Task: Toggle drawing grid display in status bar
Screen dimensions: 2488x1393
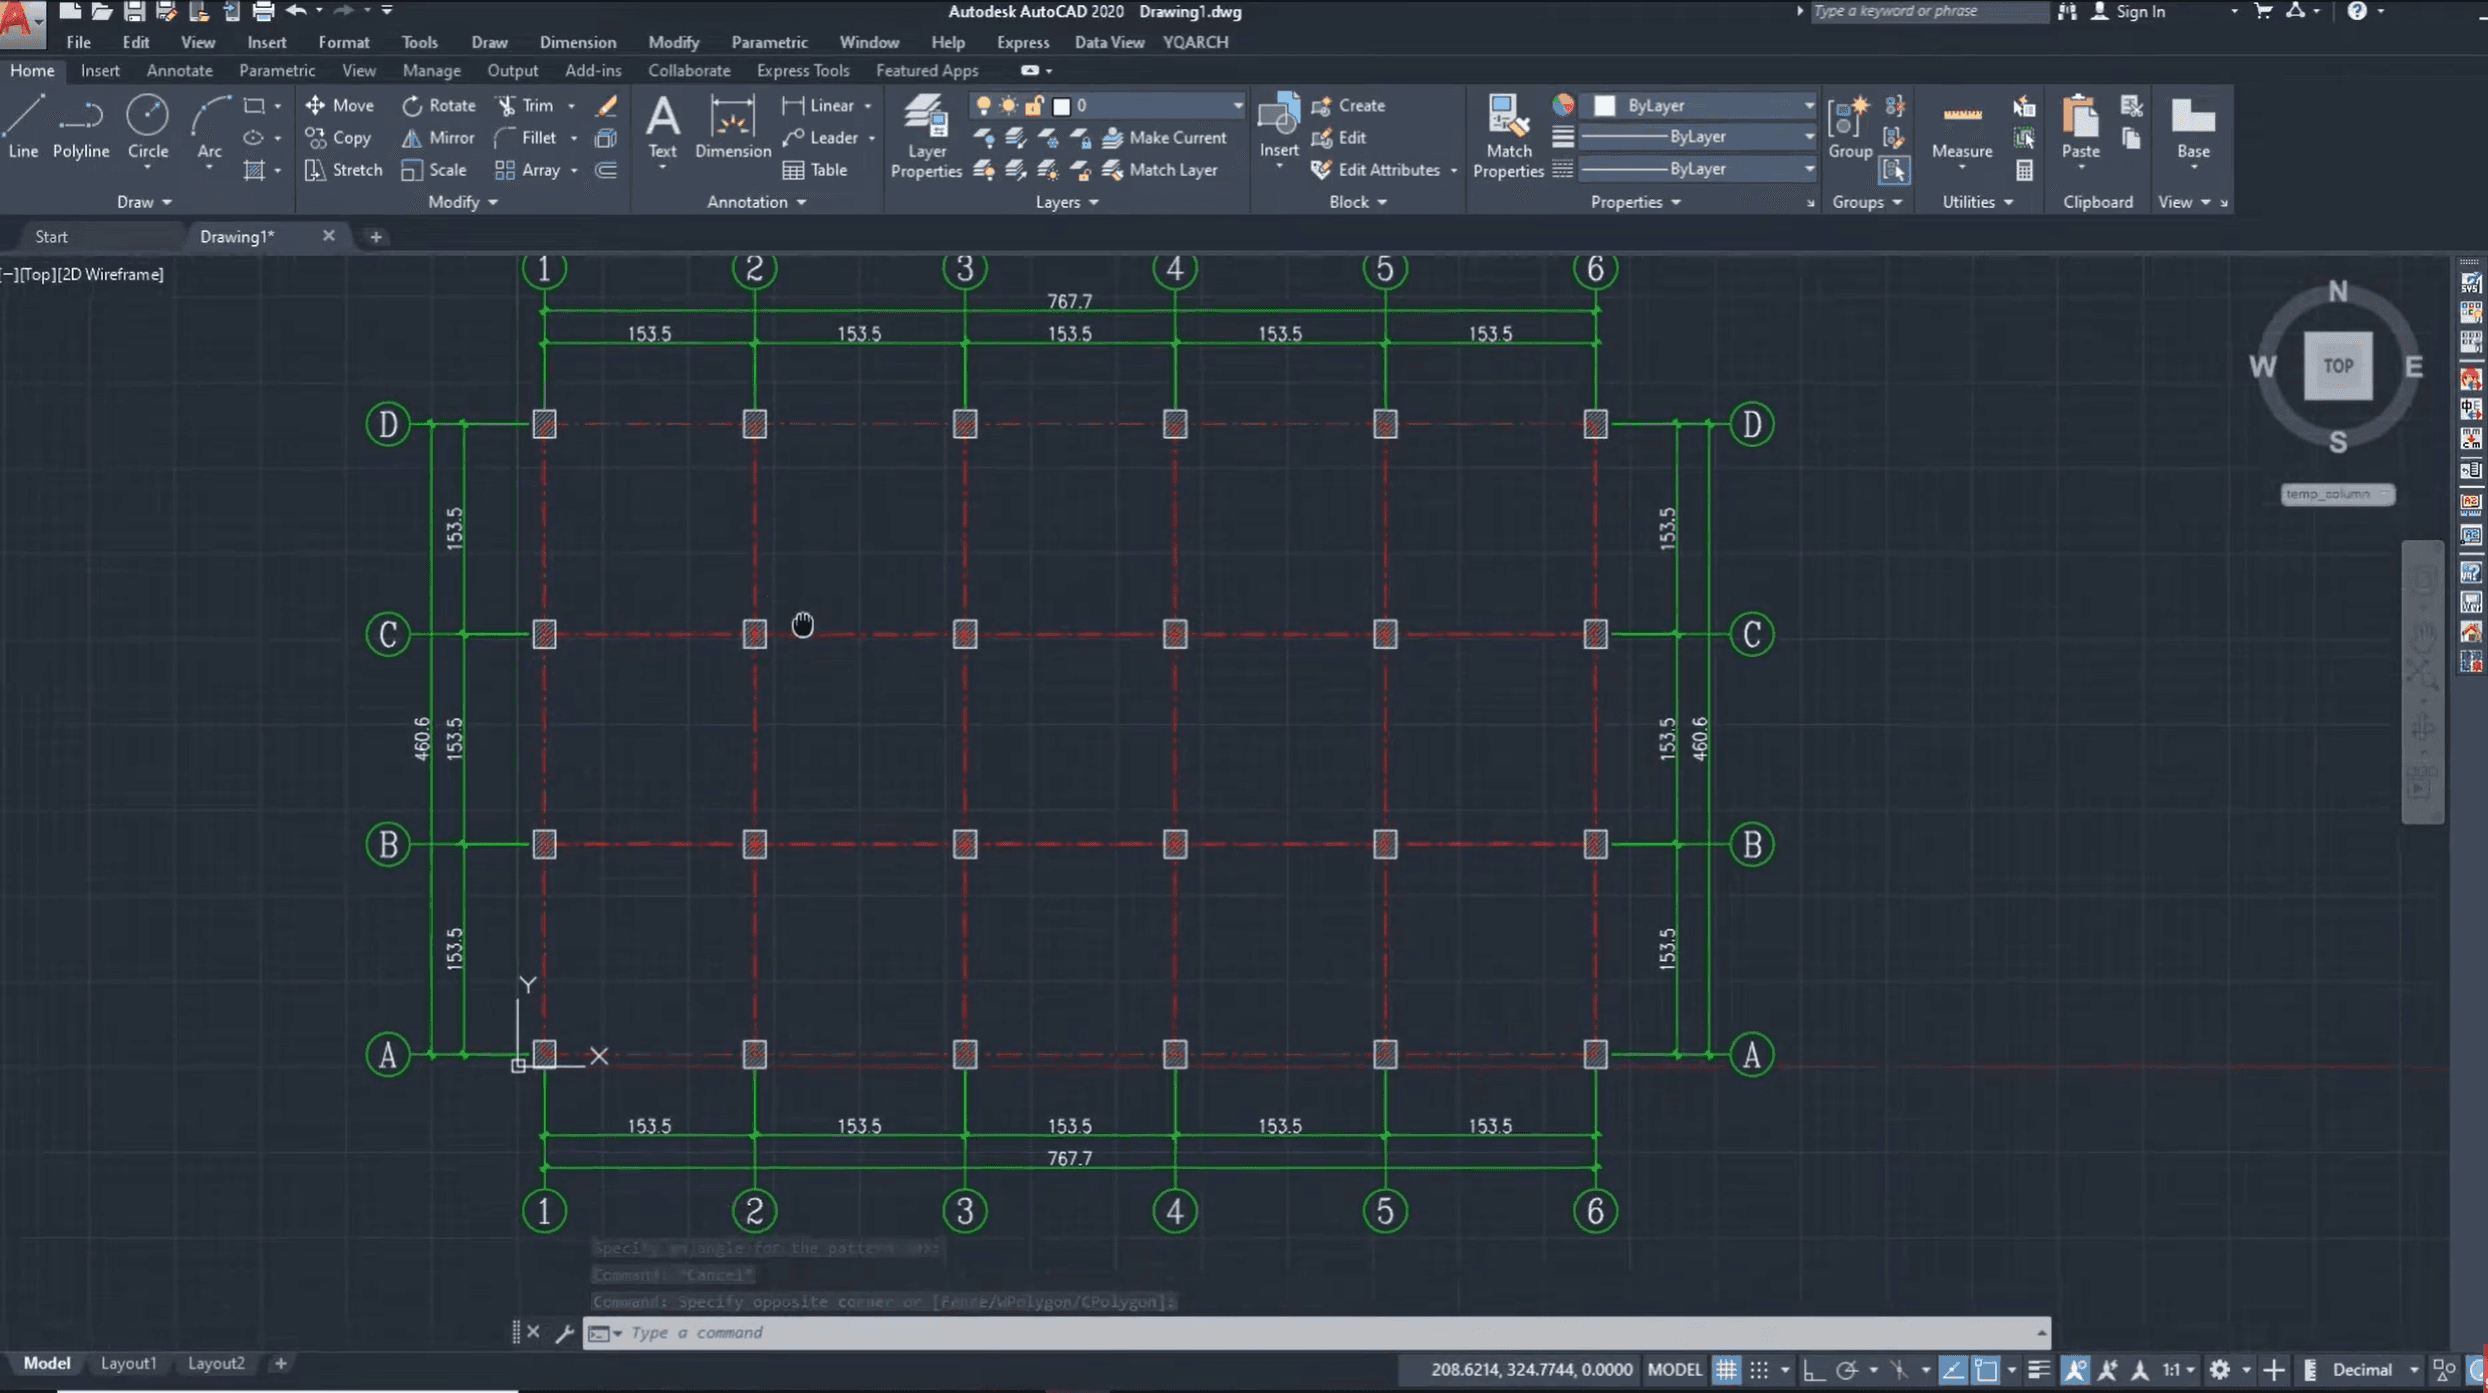Action: (1726, 1370)
